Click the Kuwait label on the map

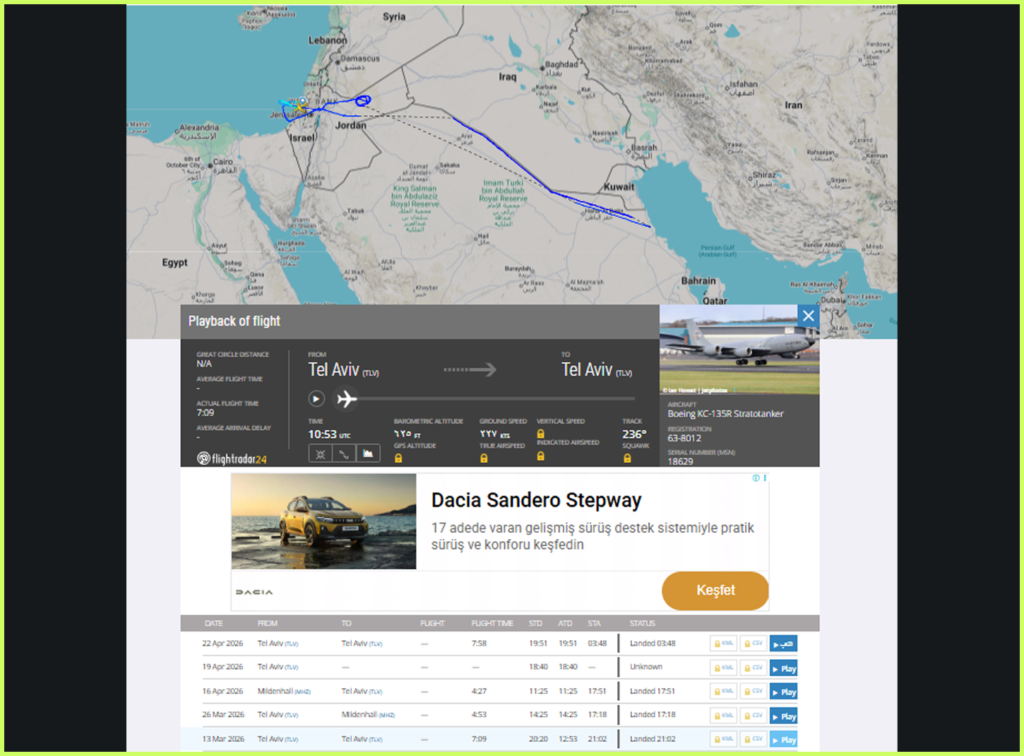(618, 187)
